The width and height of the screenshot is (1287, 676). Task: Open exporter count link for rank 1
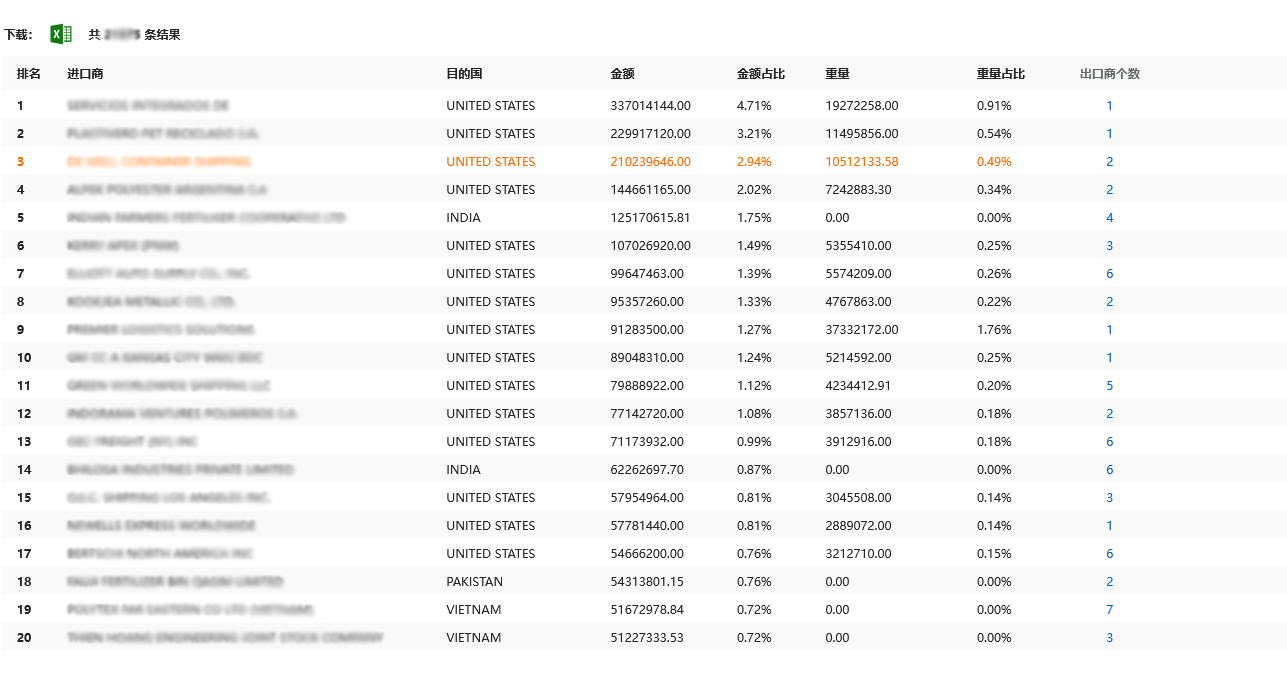[1109, 106]
